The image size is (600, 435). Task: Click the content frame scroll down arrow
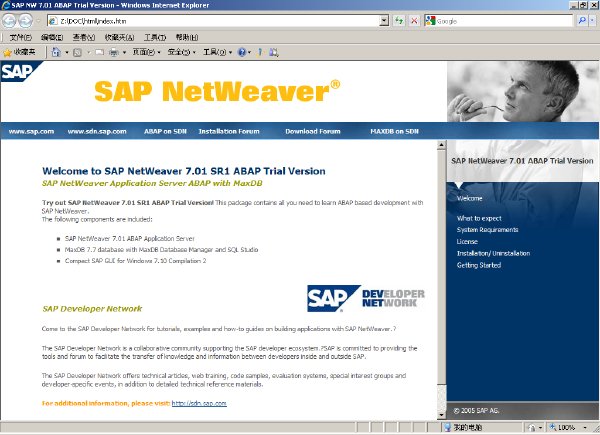[441, 415]
